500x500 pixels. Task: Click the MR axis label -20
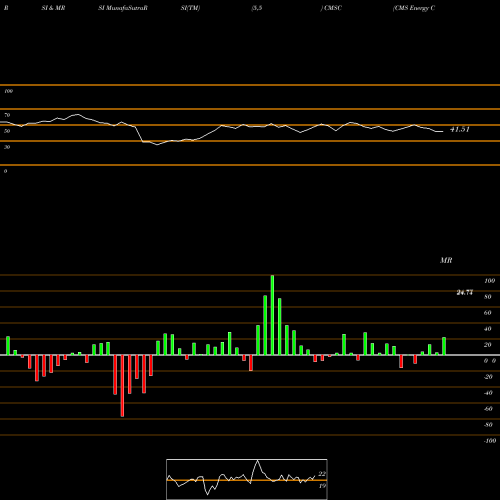click(488, 377)
